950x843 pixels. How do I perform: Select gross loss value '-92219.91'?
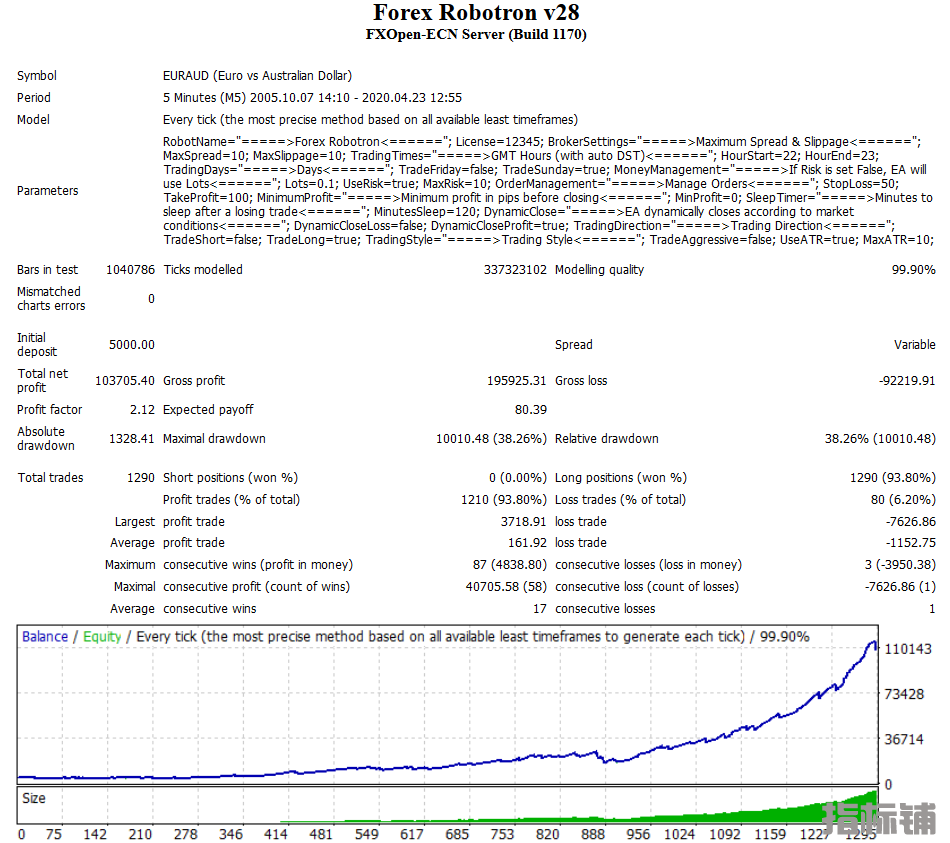(907, 381)
